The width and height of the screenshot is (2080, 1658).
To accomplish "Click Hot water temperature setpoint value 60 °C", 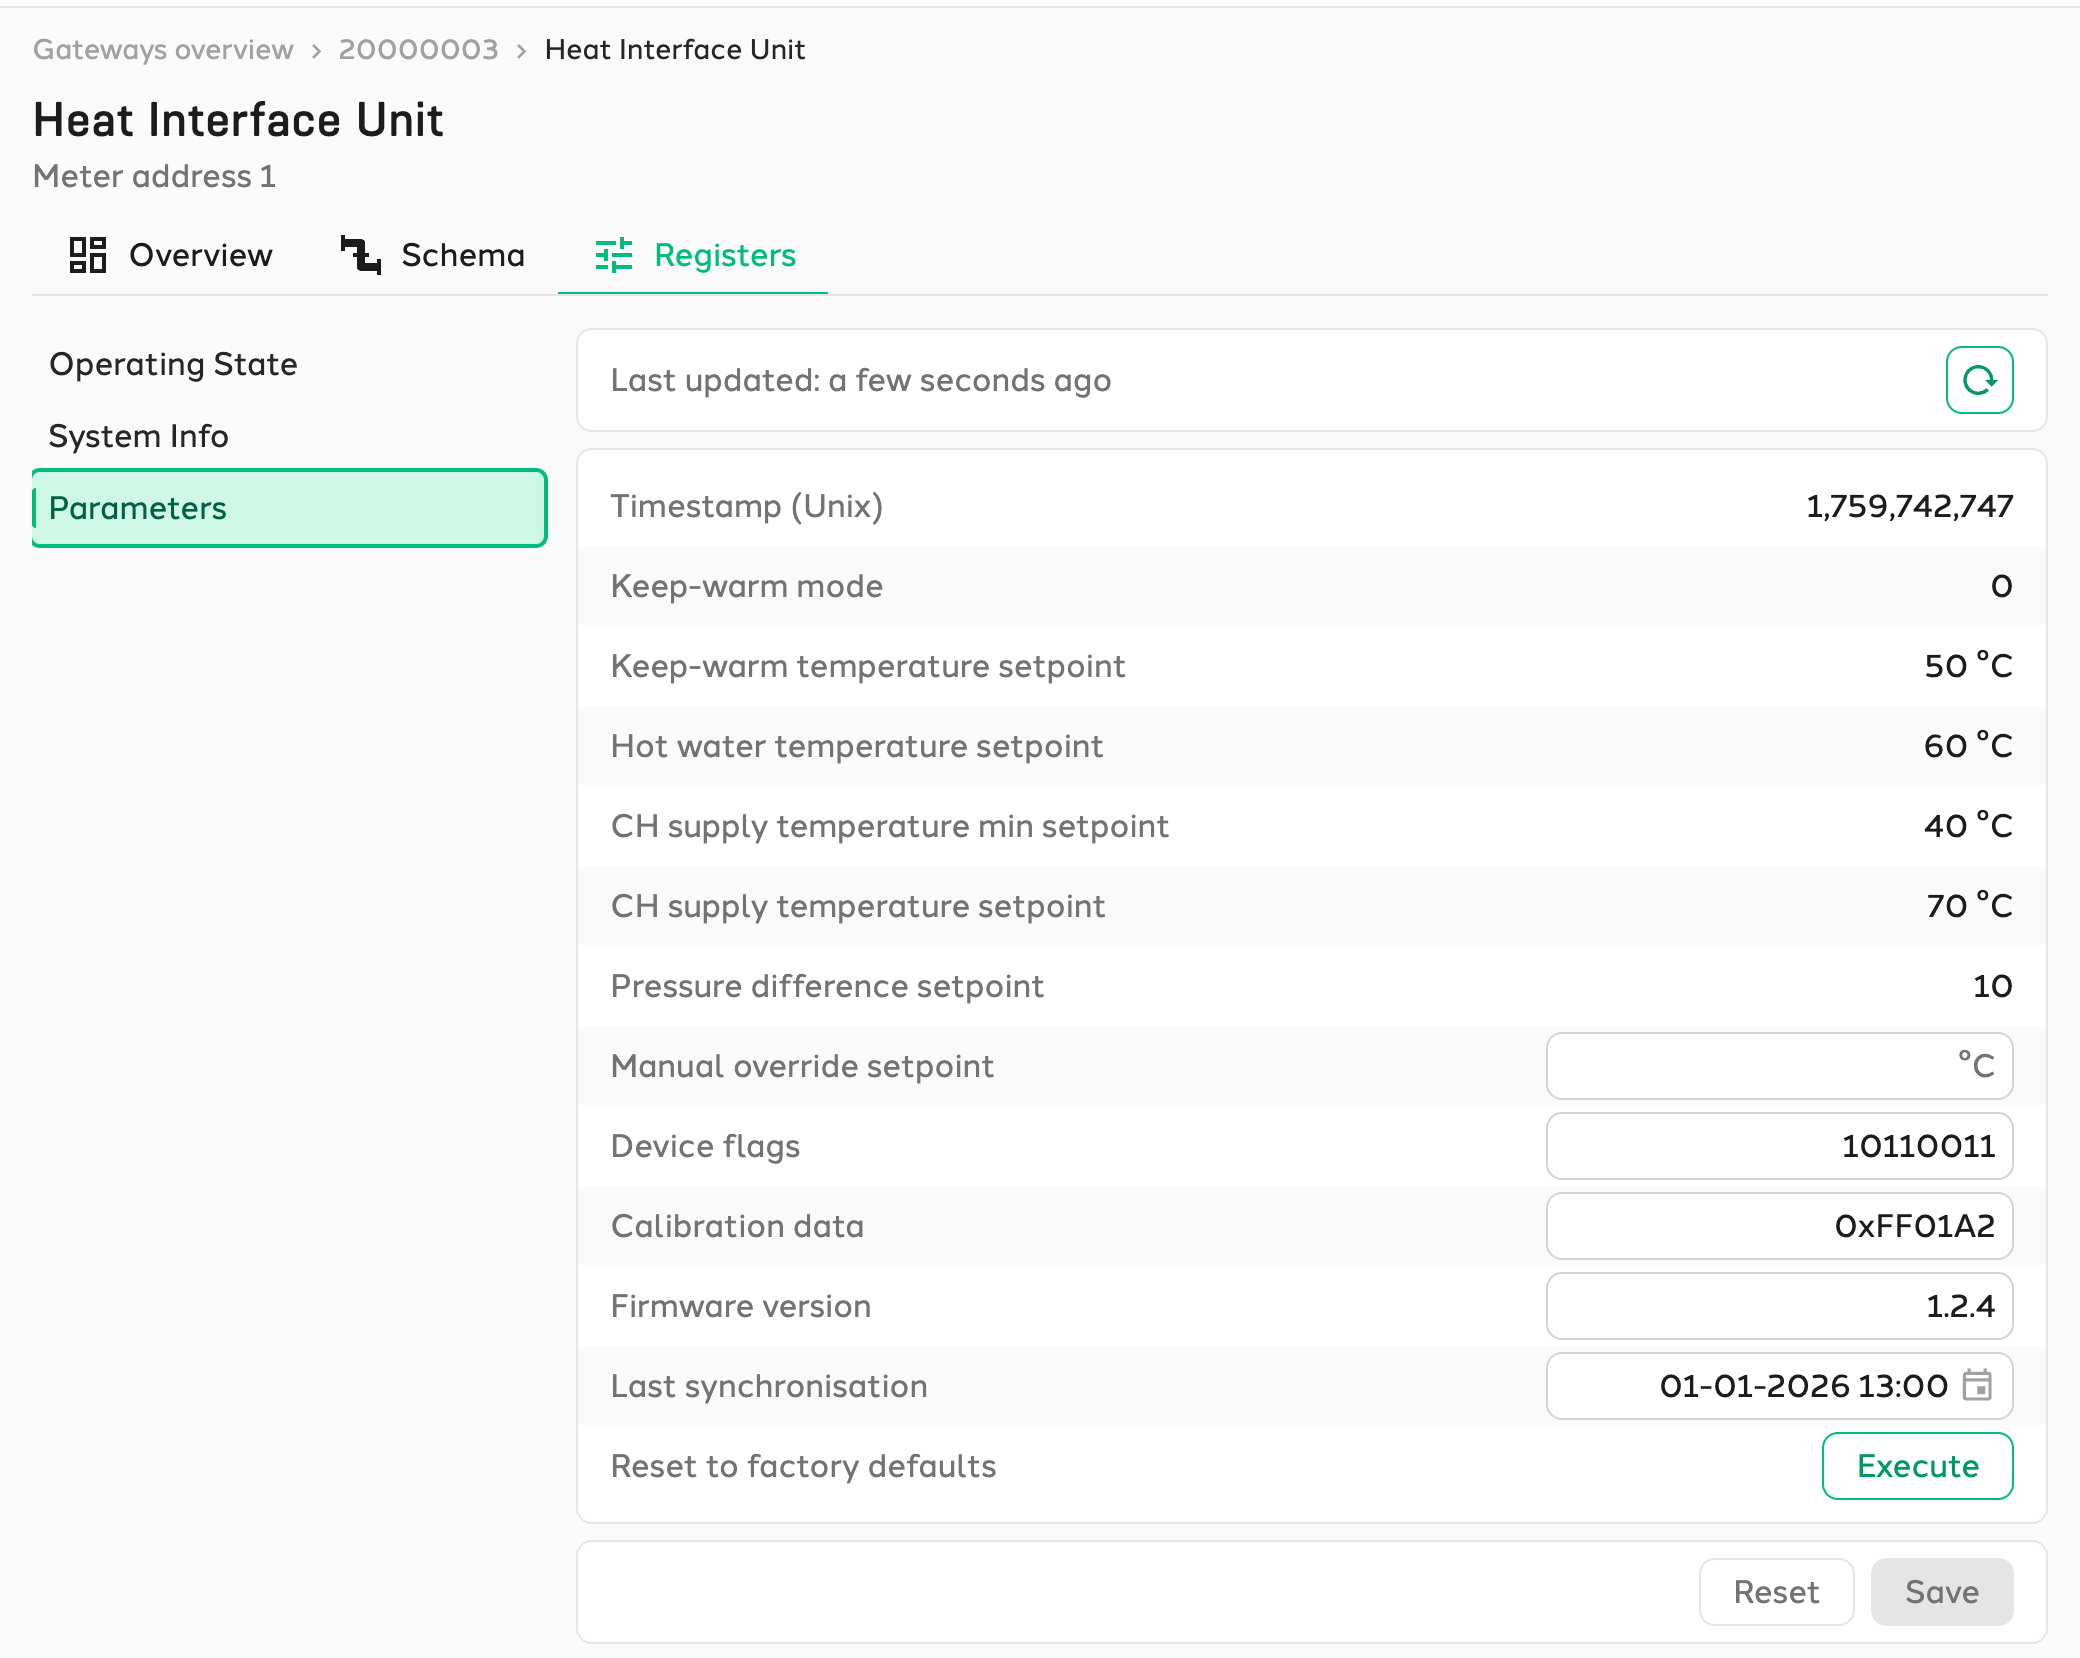I will [1968, 746].
